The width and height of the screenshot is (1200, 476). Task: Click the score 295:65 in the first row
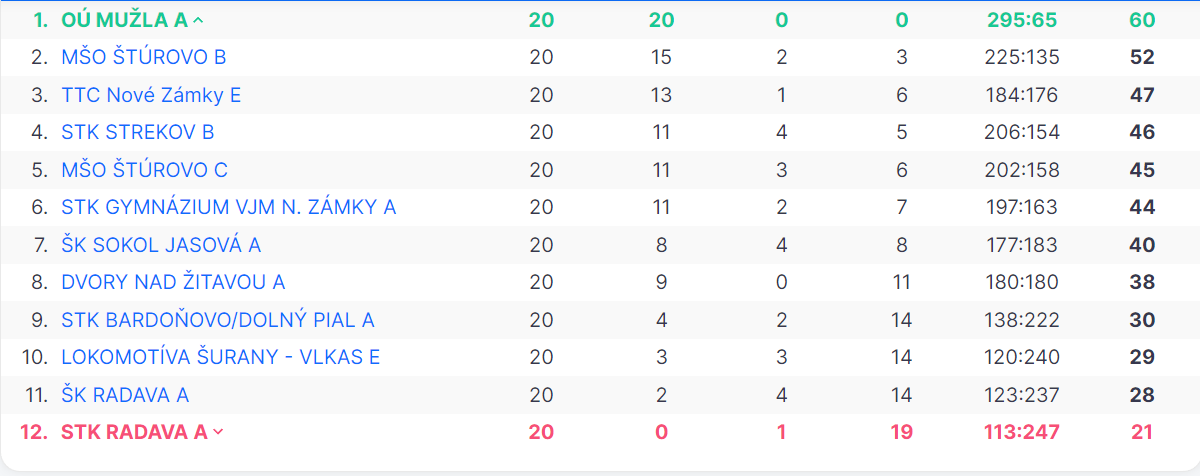click(1022, 20)
